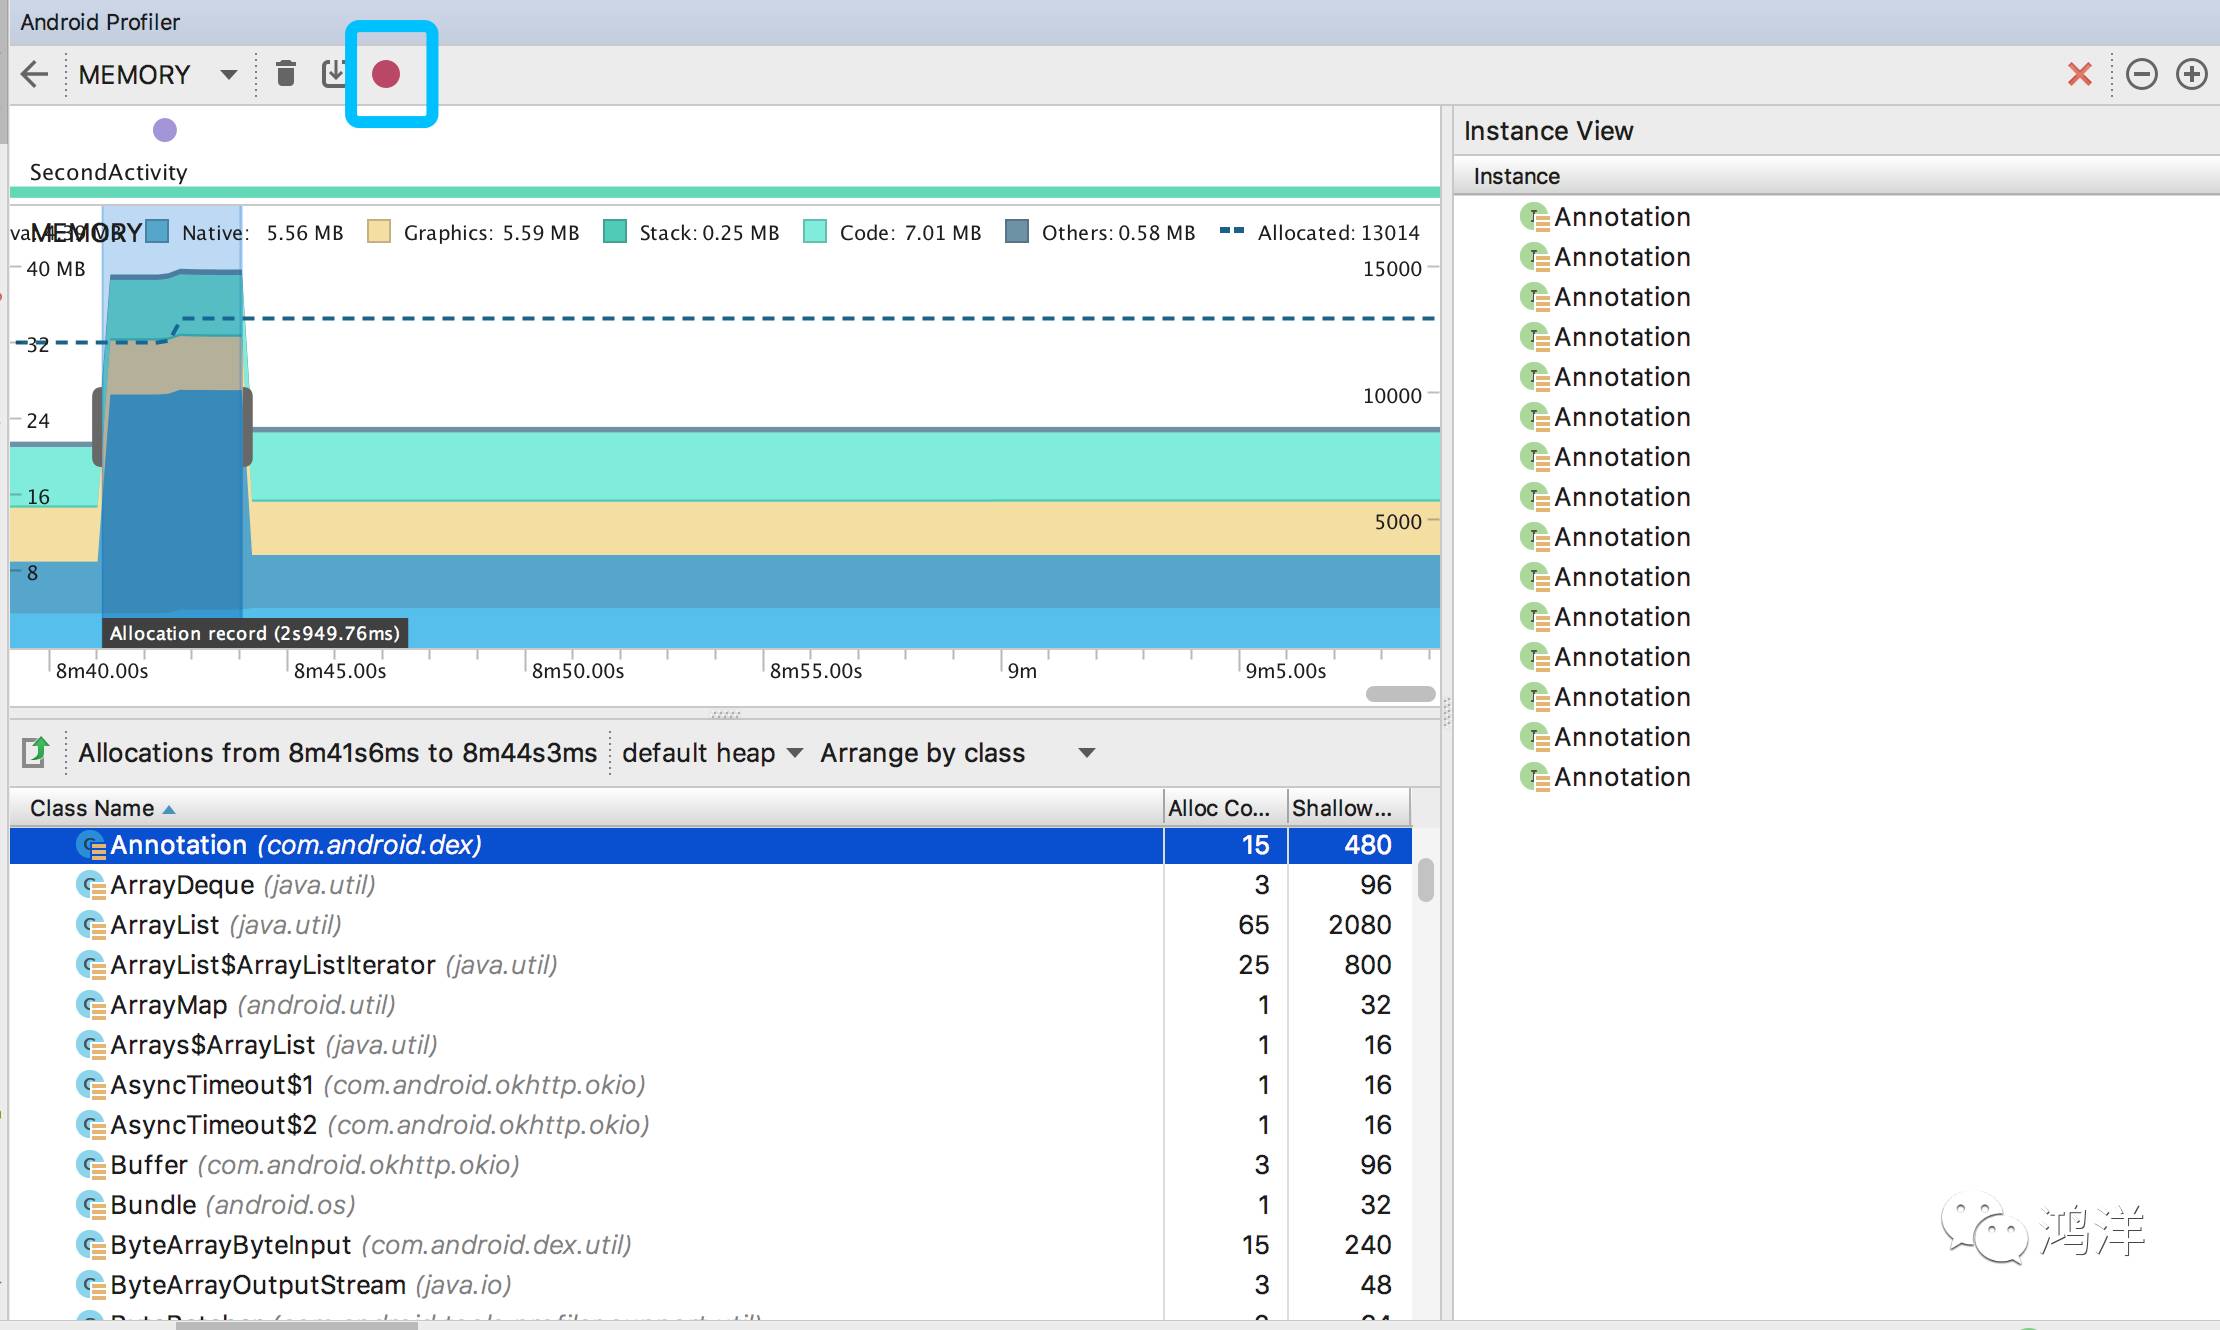Open the default heap dropdown
2220x1330 pixels.
[x=711, y=753]
